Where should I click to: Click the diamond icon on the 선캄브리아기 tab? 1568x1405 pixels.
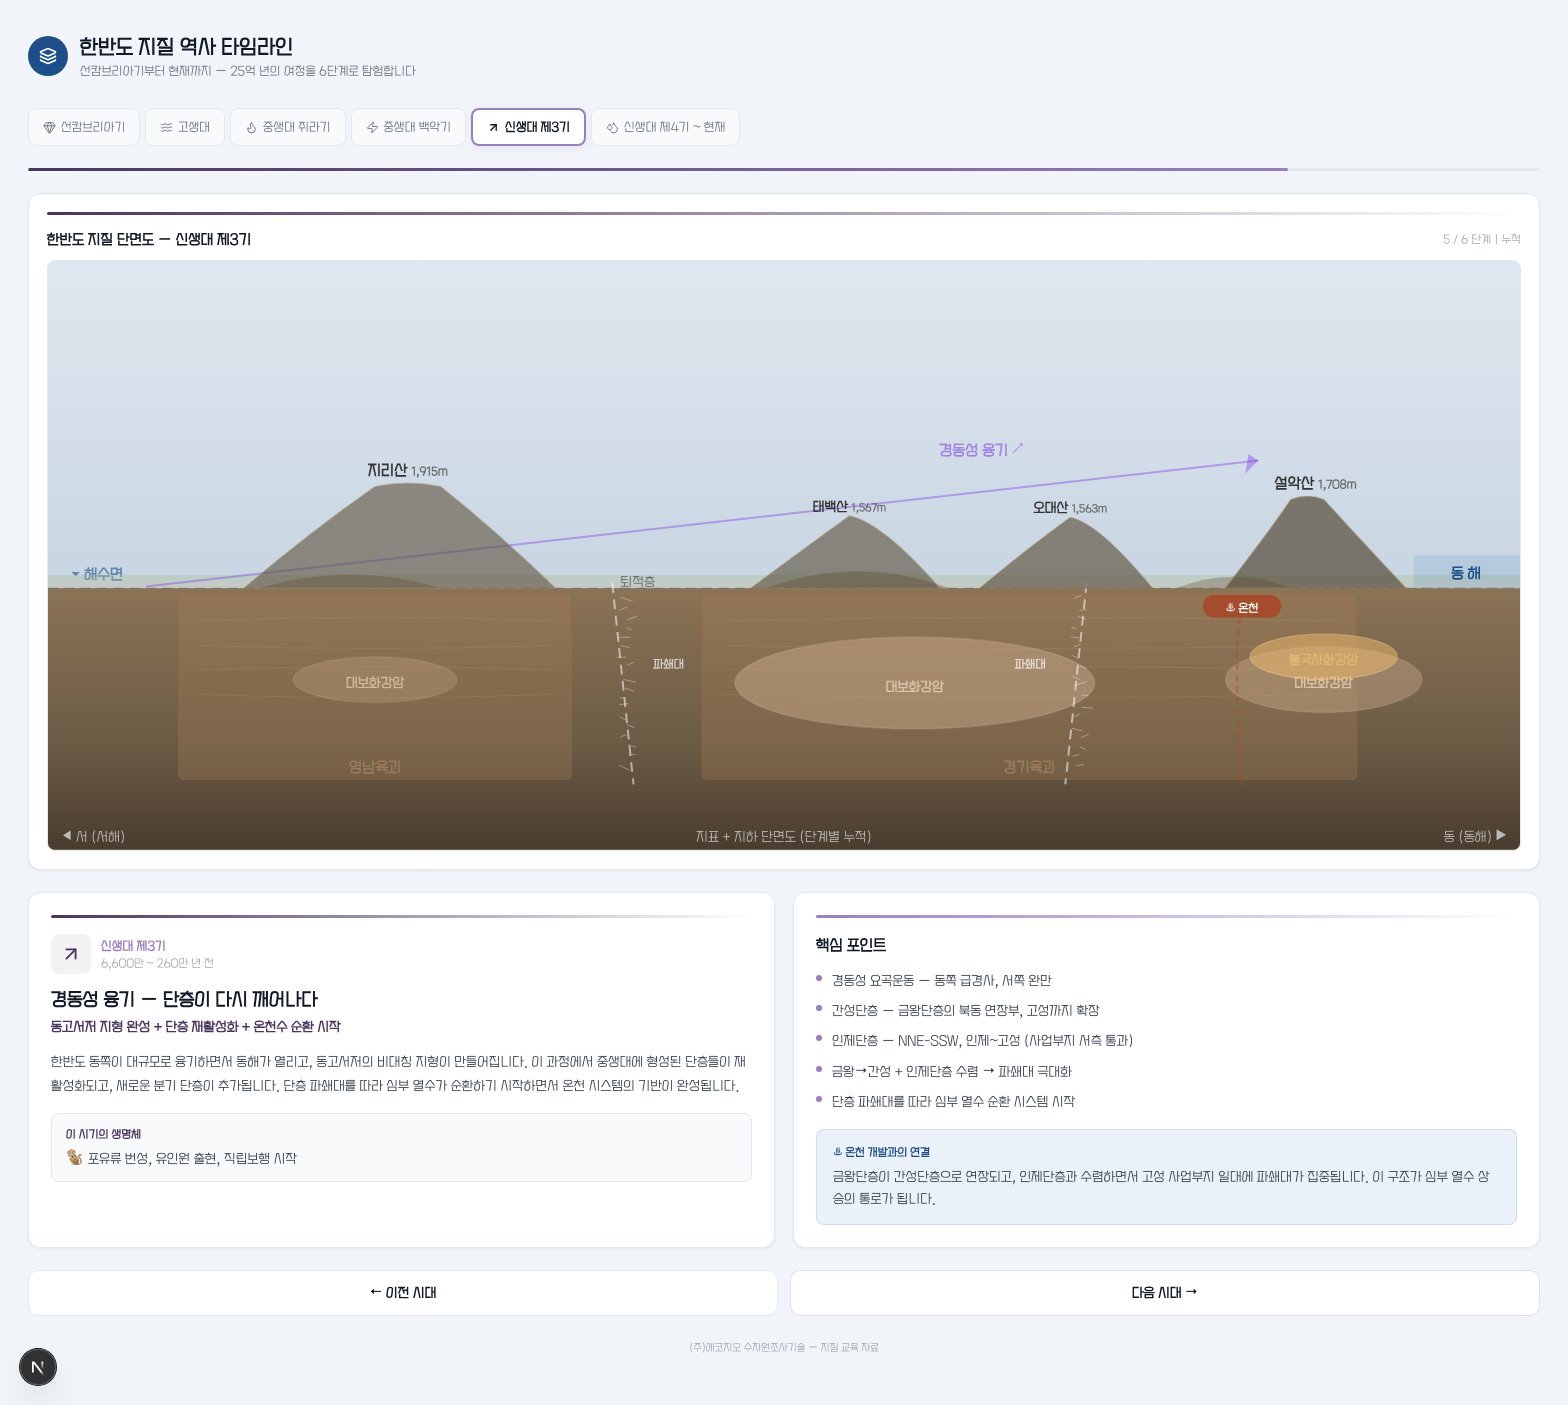pos(49,127)
